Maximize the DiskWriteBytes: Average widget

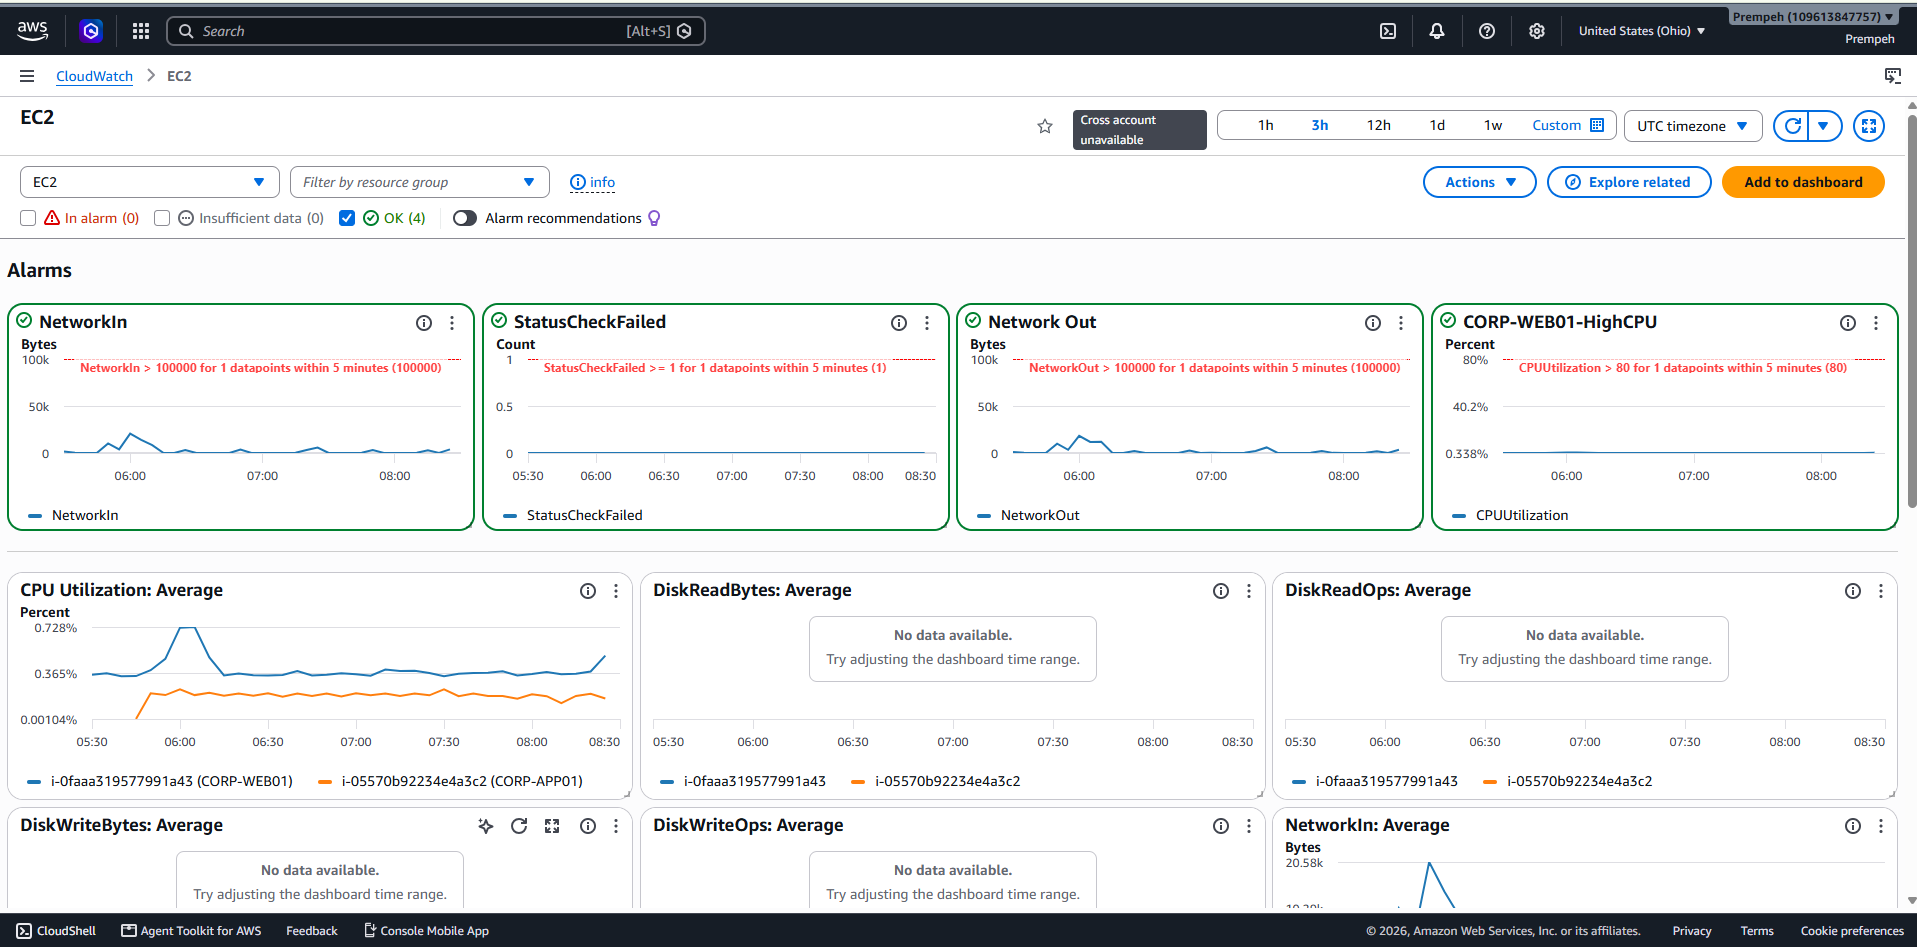coord(552,826)
